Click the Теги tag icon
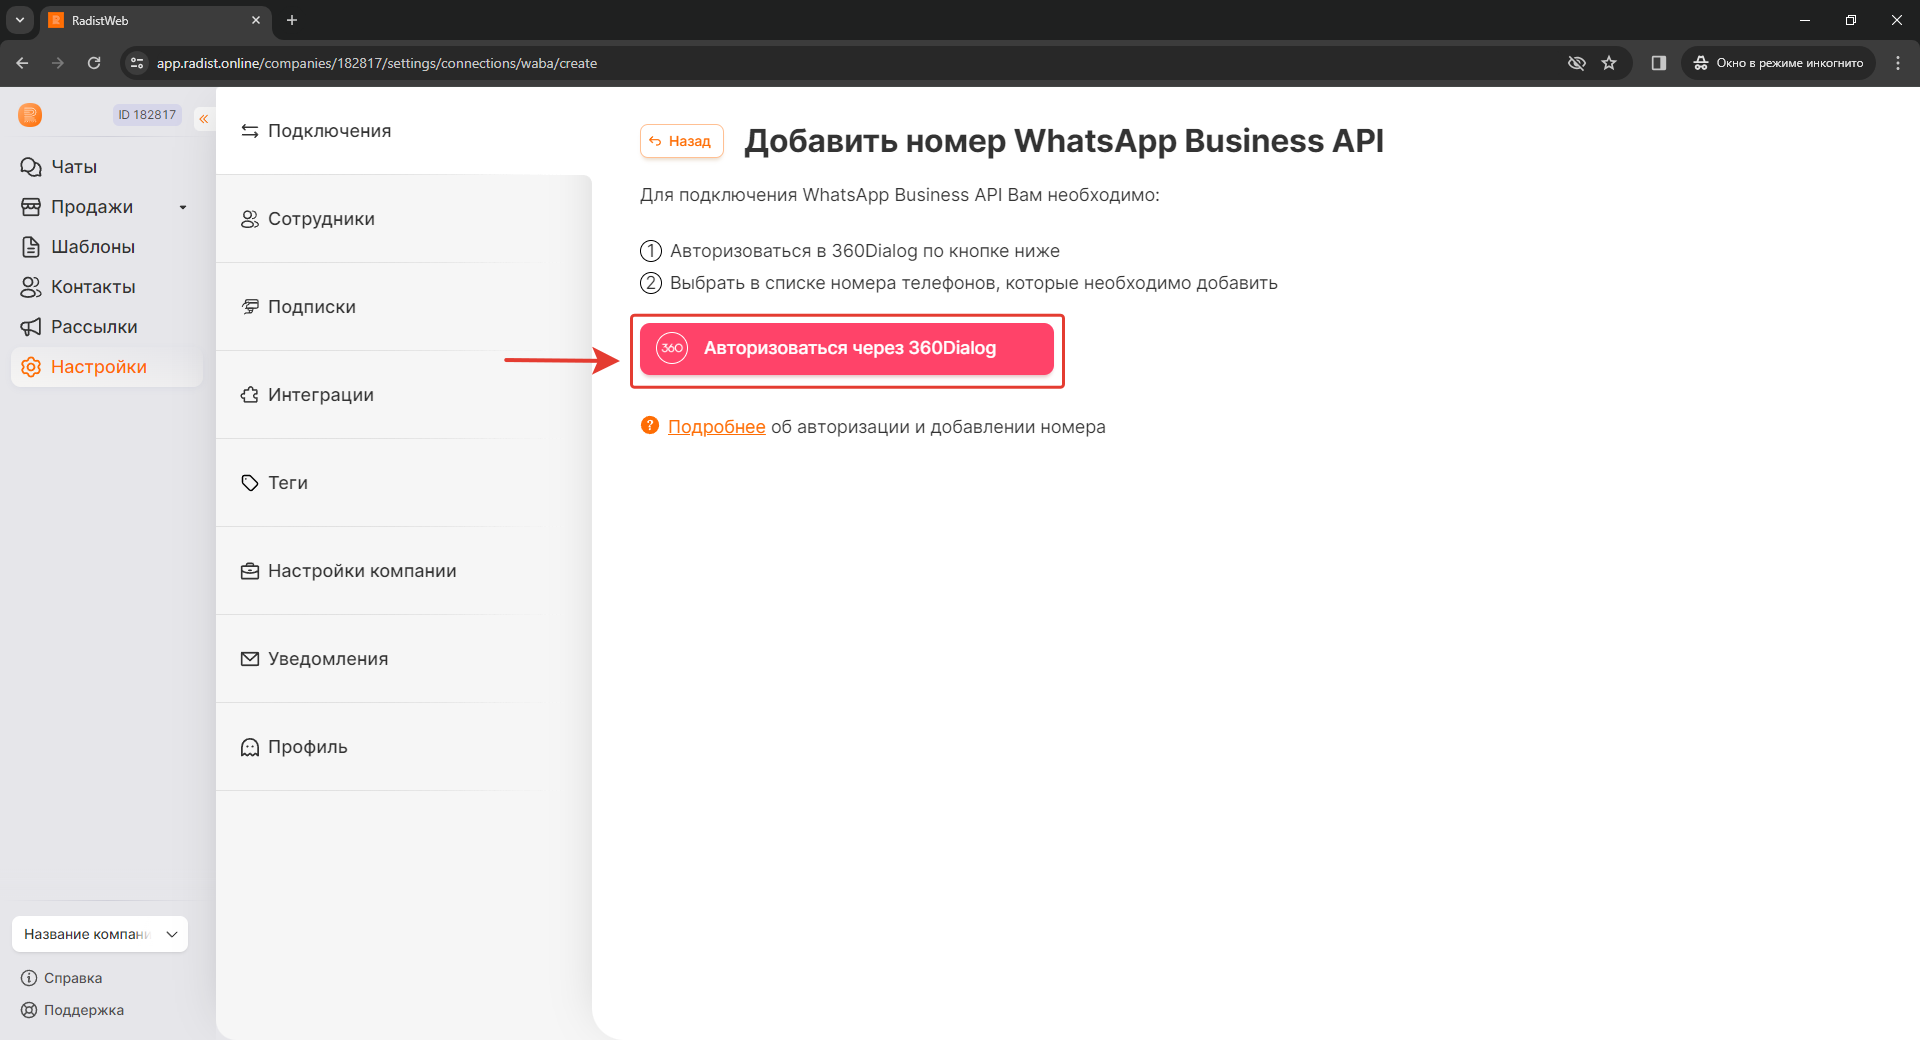The image size is (1920, 1040). [250, 483]
